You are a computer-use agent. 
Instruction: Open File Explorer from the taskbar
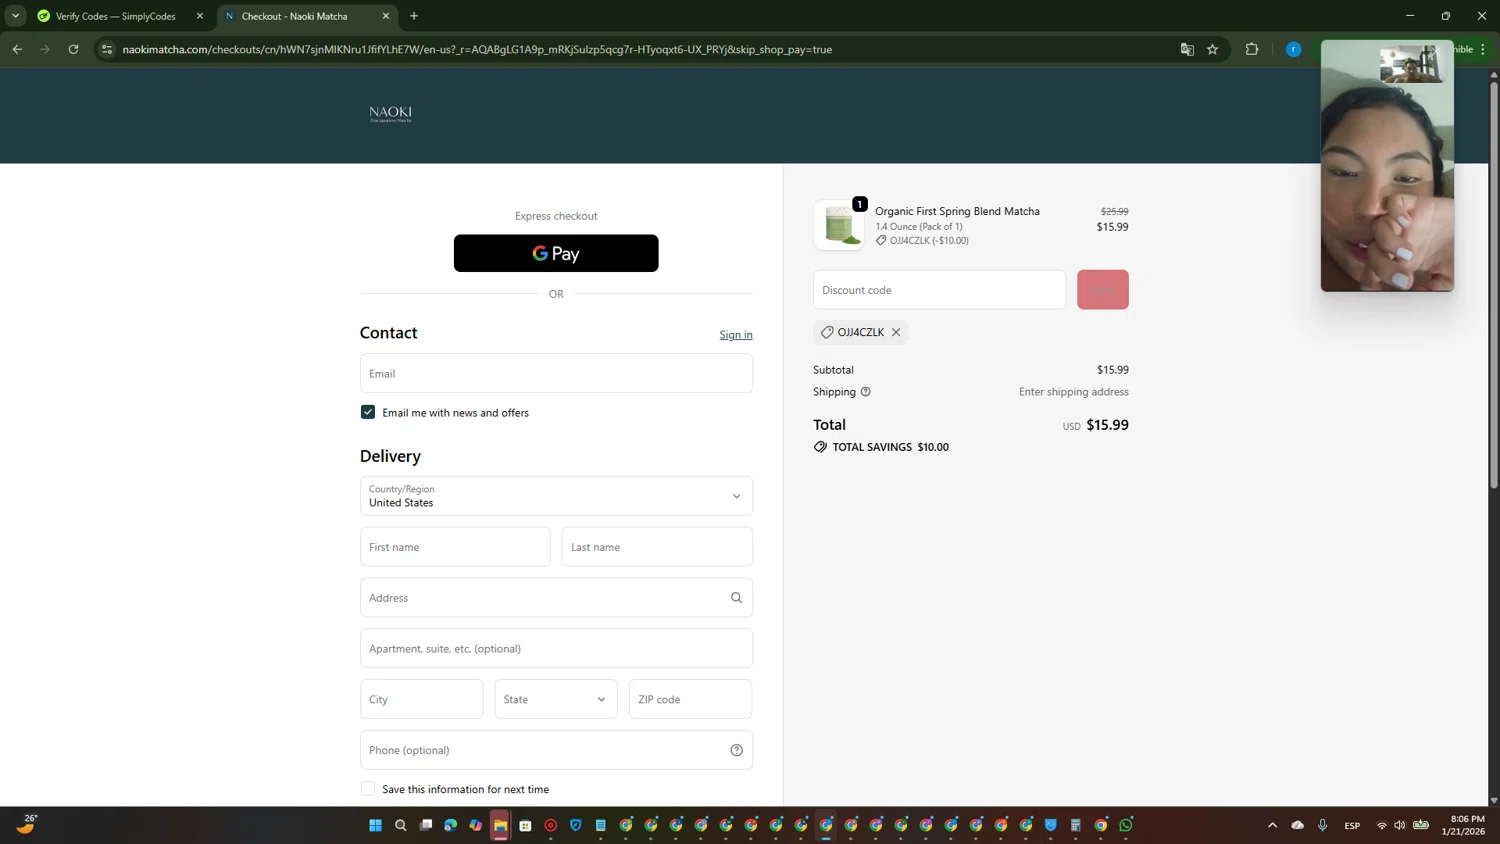[500, 825]
